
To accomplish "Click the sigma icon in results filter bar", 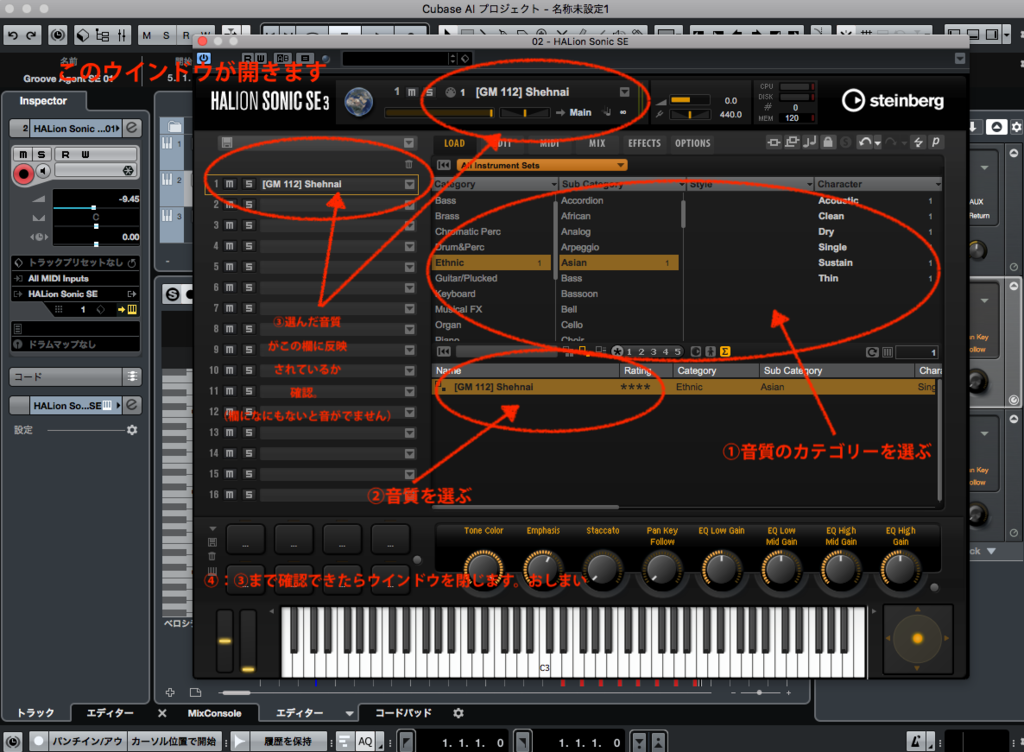I will click(725, 352).
